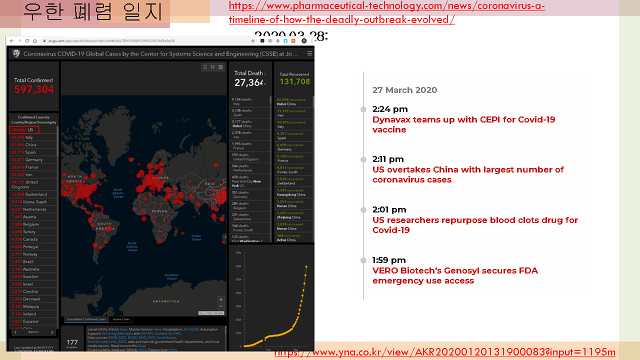
Task: Click the 27 March 2020 date heading
Action: (404, 90)
